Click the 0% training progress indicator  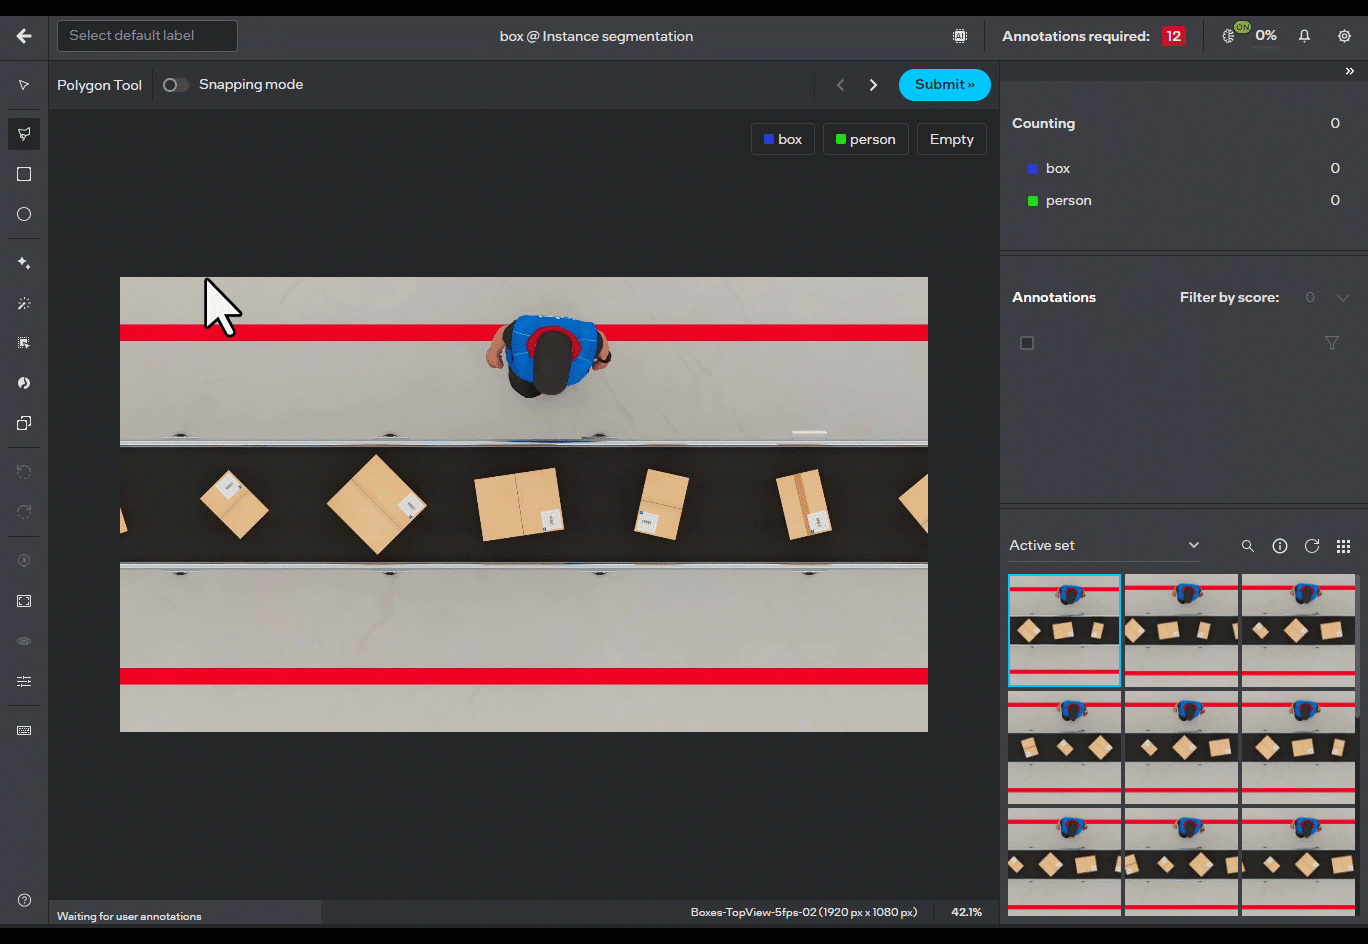click(1266, 36)
